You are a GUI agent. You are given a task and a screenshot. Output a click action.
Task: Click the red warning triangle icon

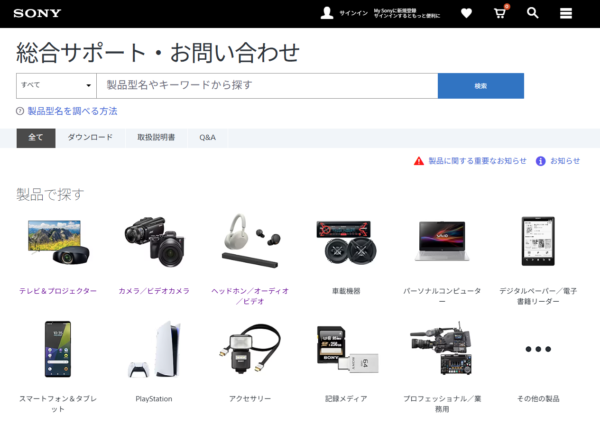point(419,161)
